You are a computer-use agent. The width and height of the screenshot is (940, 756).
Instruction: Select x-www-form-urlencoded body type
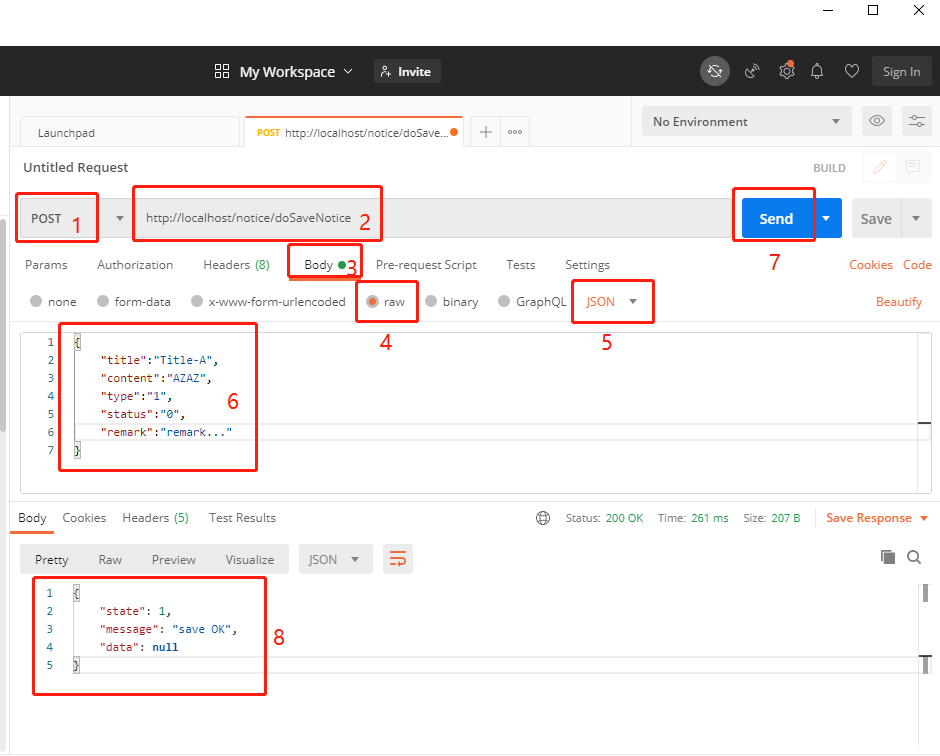pos(268,302)
